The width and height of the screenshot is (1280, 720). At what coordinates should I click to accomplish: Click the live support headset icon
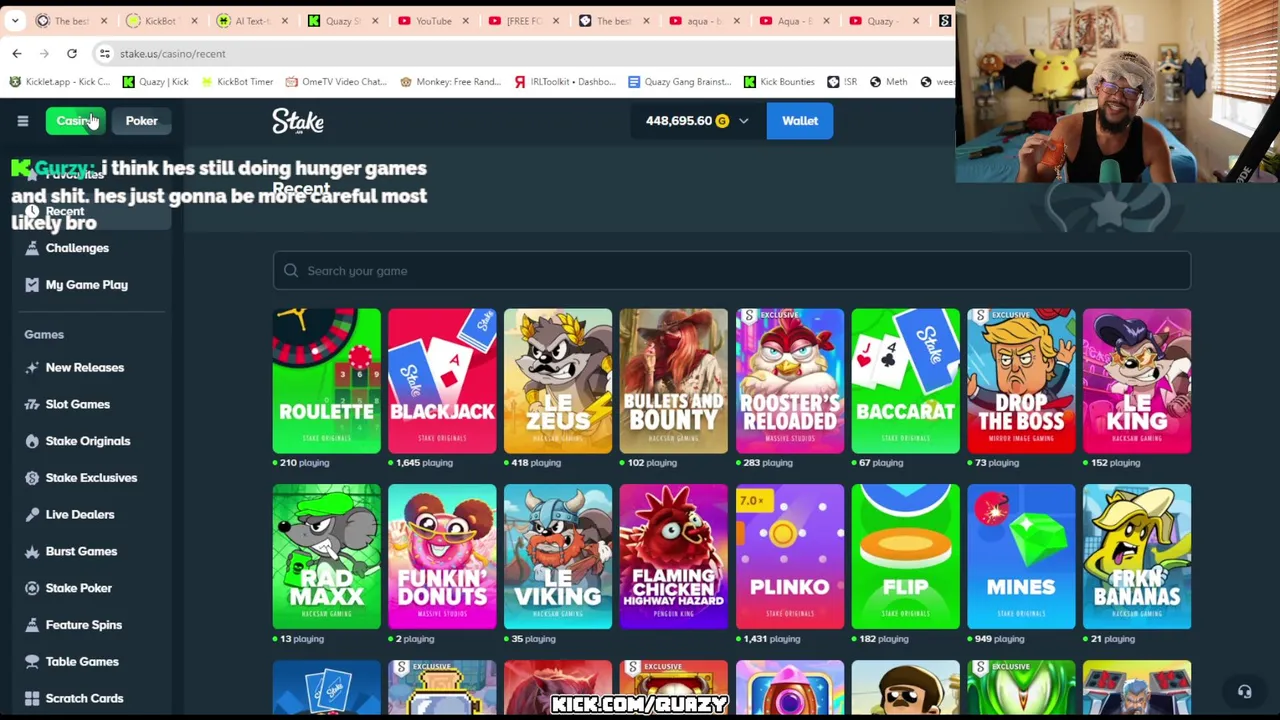click(1244, 691)
